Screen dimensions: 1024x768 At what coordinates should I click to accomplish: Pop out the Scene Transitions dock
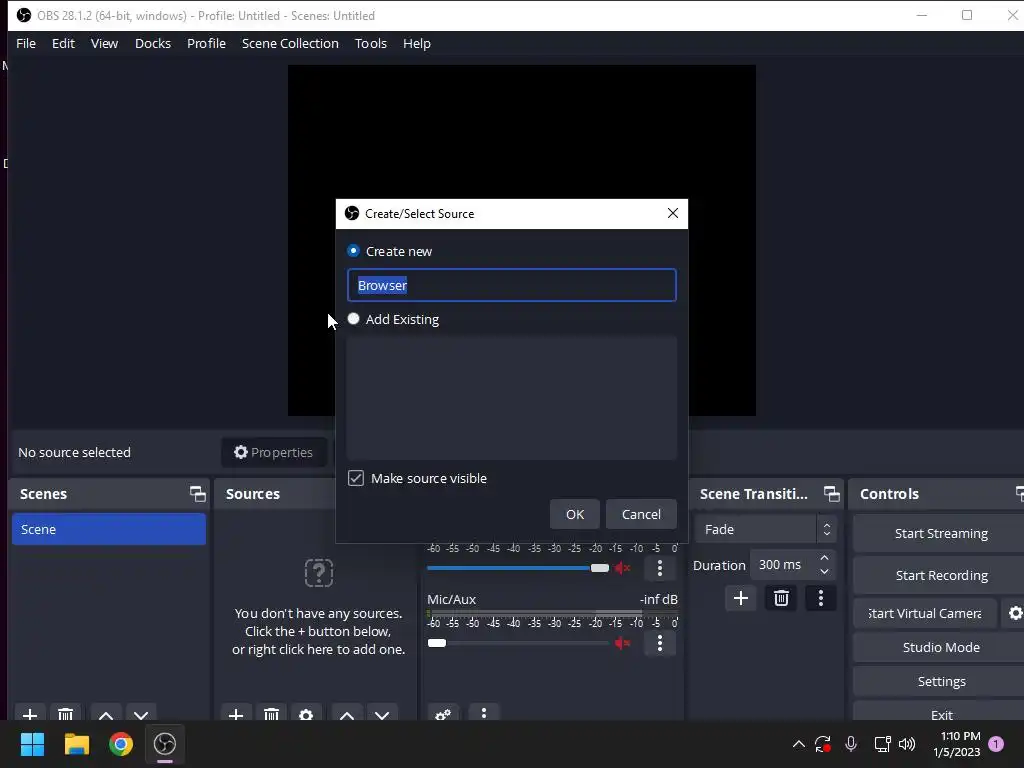831,494
